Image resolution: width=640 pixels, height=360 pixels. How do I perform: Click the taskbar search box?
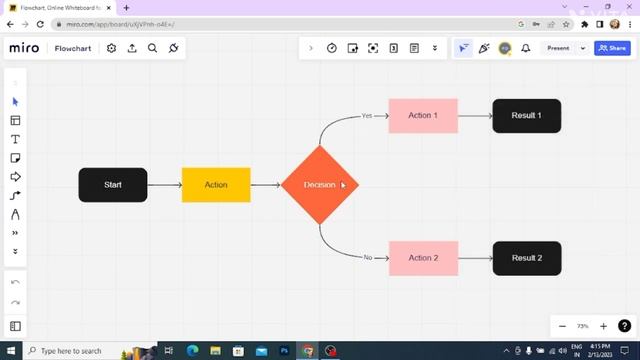click(x=90, y=351)
